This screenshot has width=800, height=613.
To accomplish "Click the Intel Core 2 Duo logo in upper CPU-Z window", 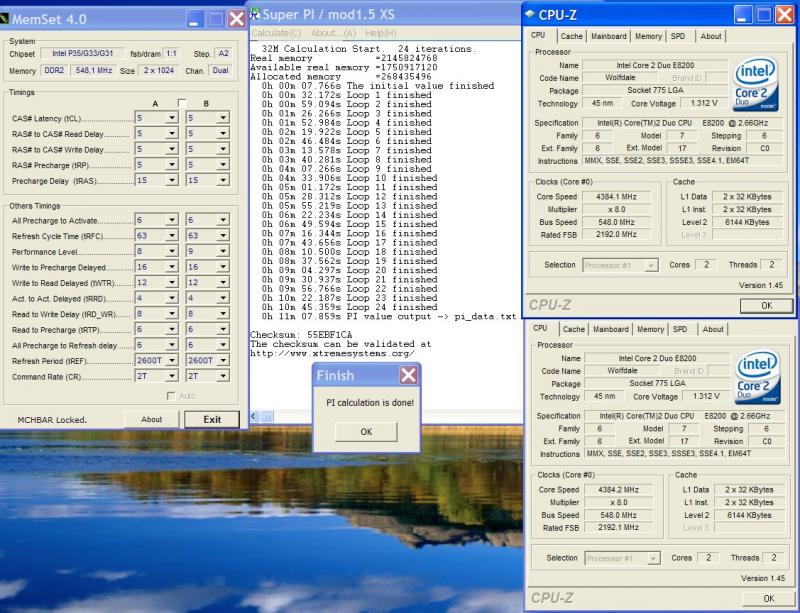I will (x=756, y=83).
